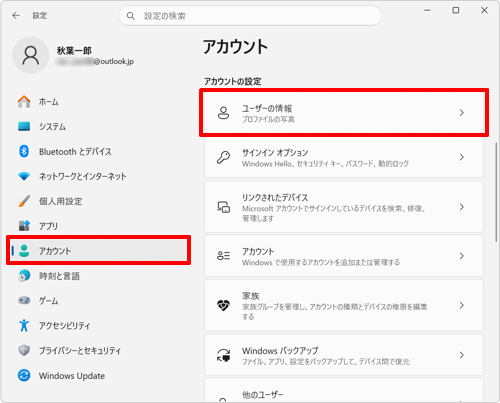Open Windows バックアップ card title
500x403 pixels.
280,351
